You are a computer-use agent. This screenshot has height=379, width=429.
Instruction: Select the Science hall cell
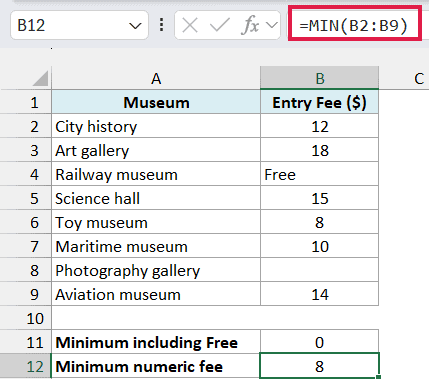156,198
